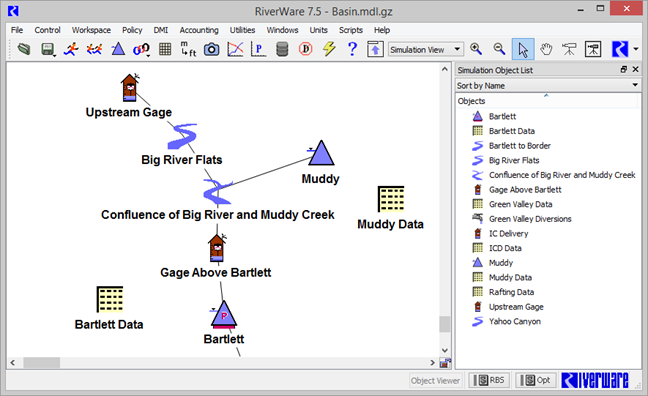This screenshot has height=396, width=648.
Task: Select confluence object icon on workspace
Action: (x=217, y=192)
